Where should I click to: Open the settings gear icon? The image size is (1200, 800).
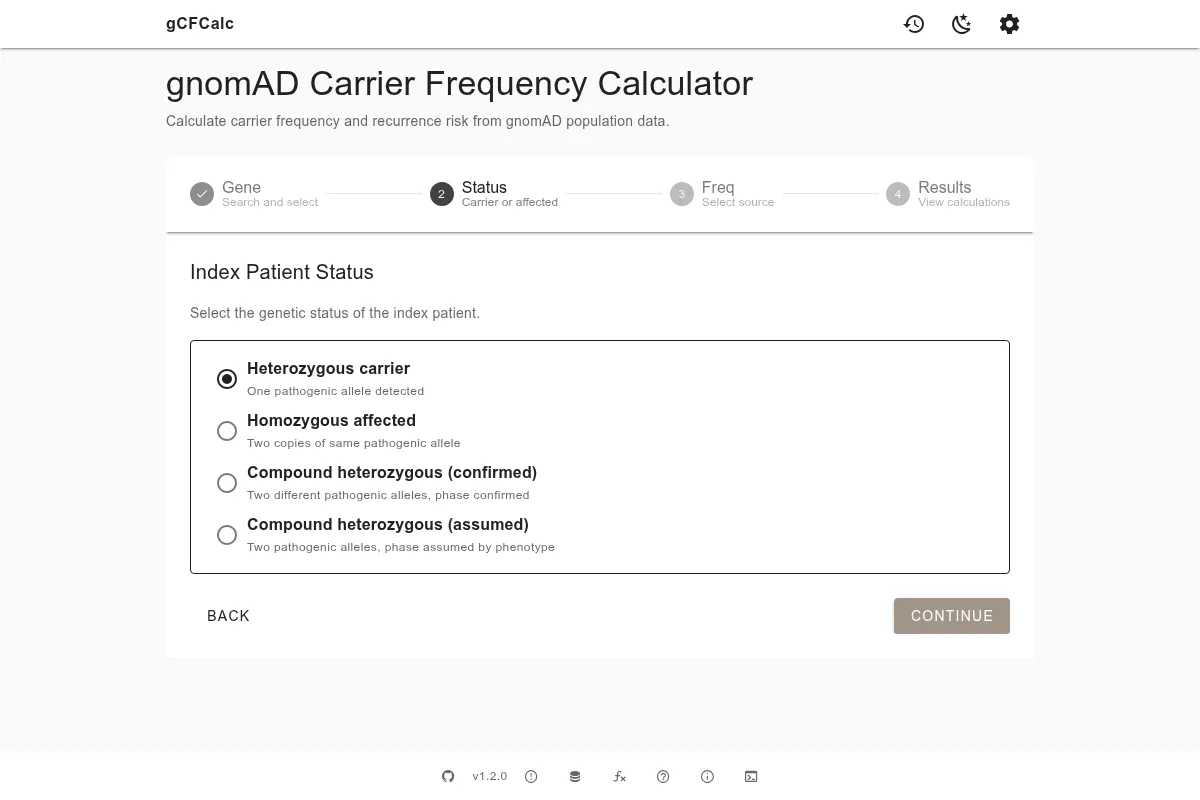coord(1009,24)
